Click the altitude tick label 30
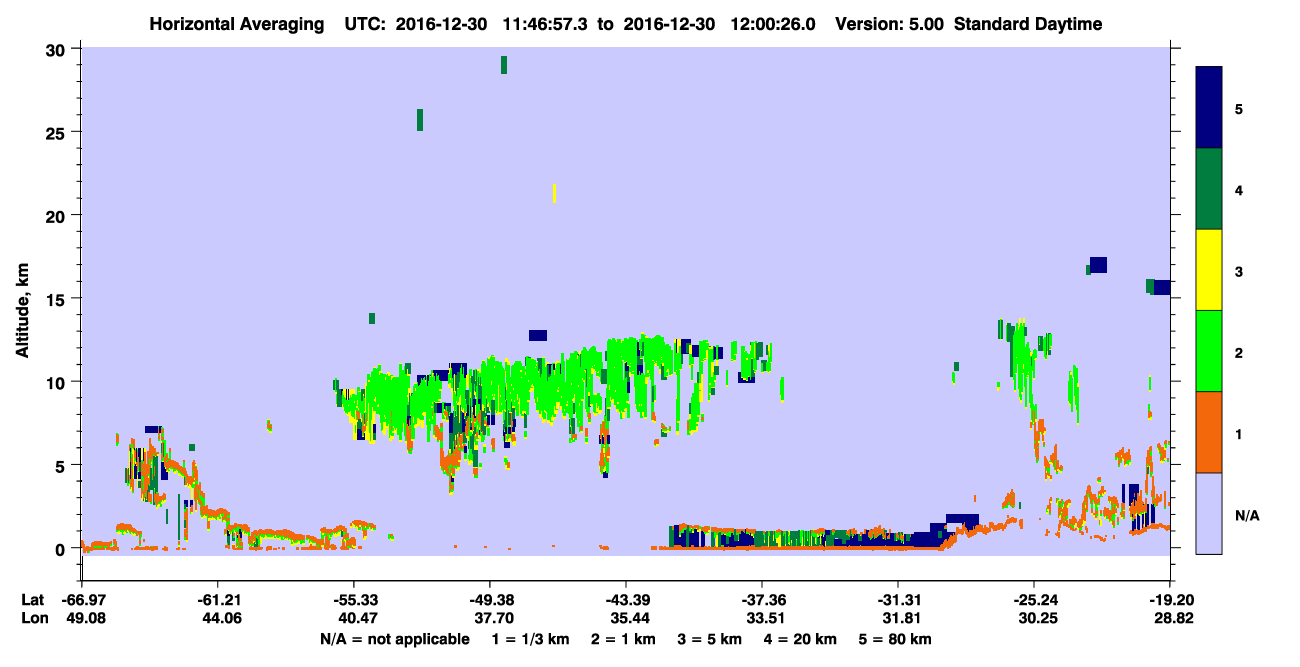This screenshot has height=667, width=1300. (x=57, y=50)
